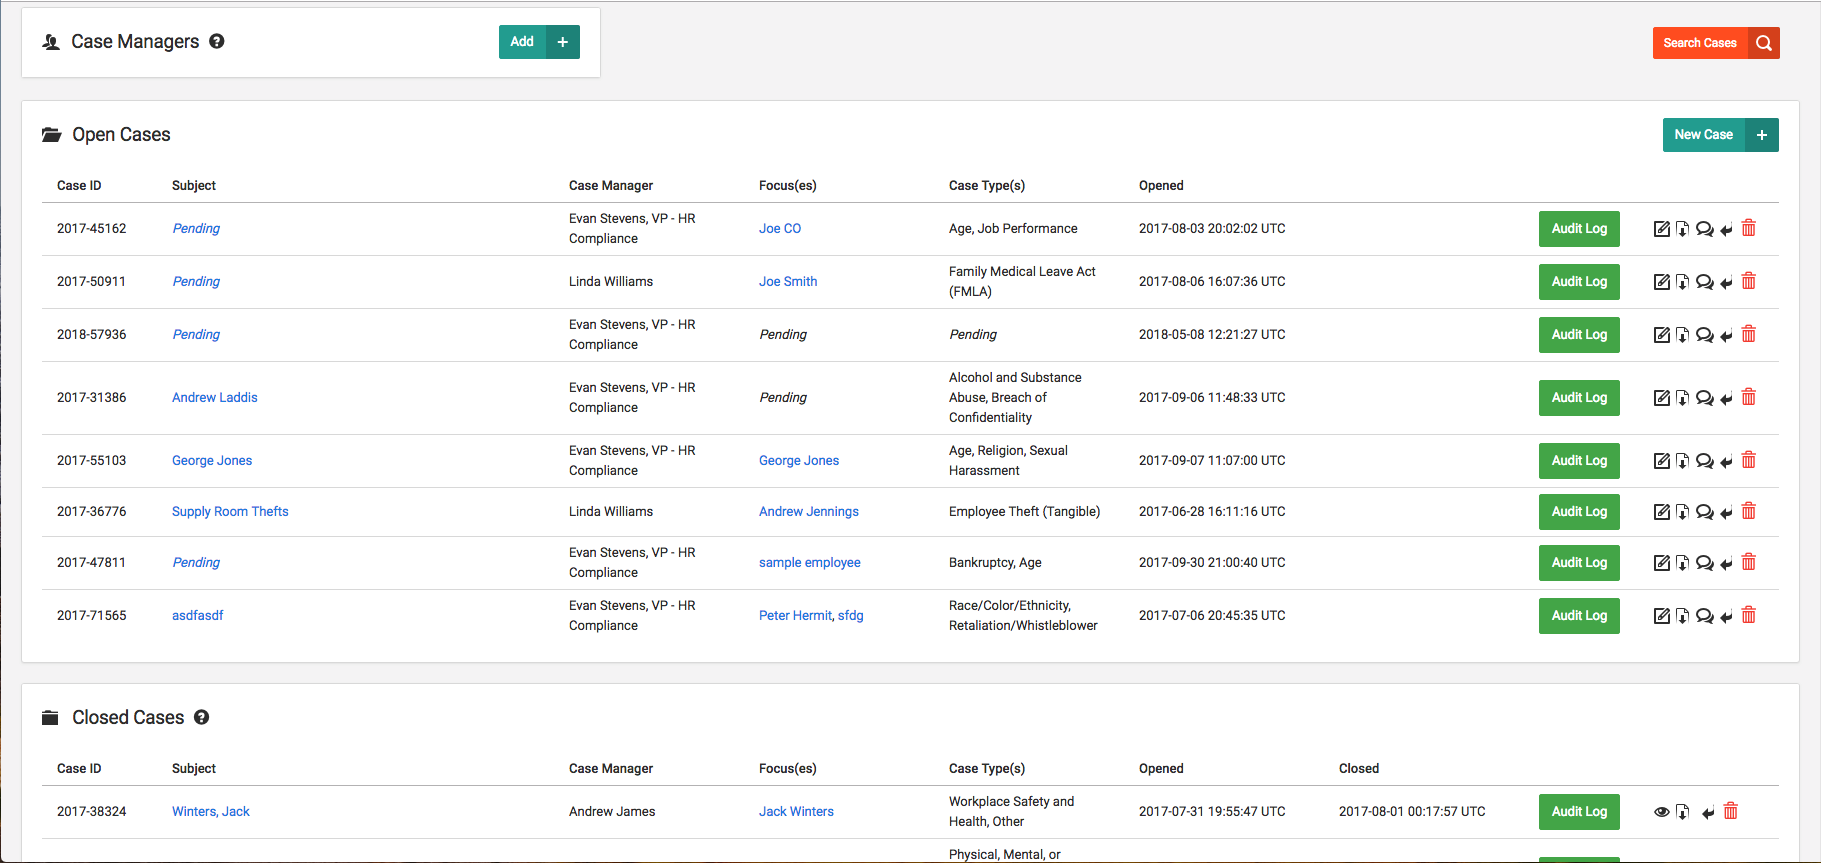Open focus link Andrew Jennings
Viewport: 1821px width, 863px height.
[808, 512]
